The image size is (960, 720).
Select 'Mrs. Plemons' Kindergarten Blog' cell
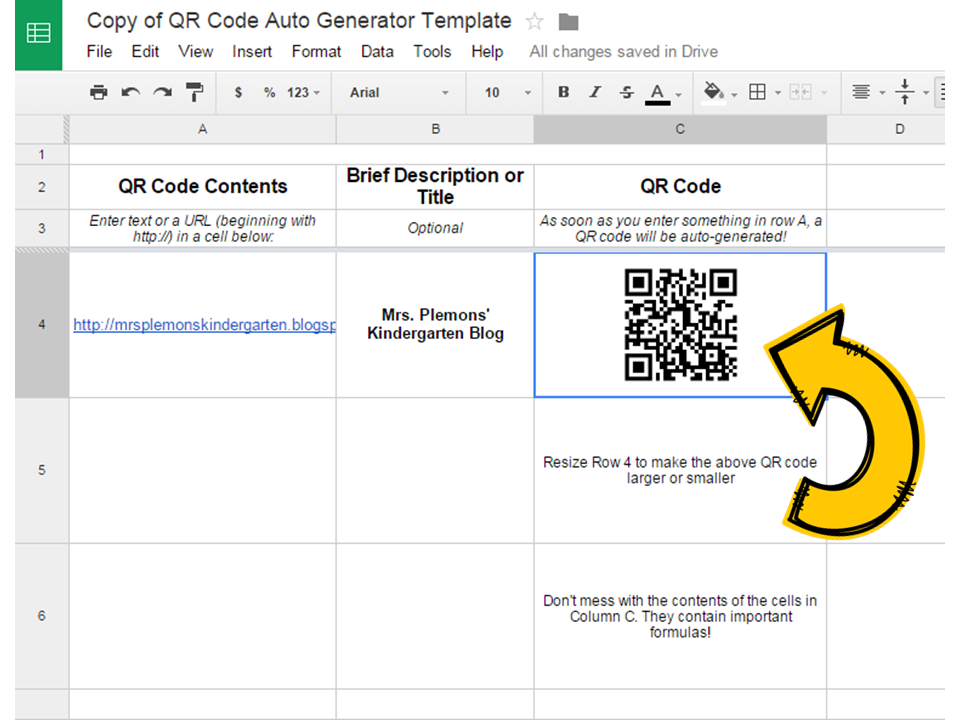pos(435,324)
